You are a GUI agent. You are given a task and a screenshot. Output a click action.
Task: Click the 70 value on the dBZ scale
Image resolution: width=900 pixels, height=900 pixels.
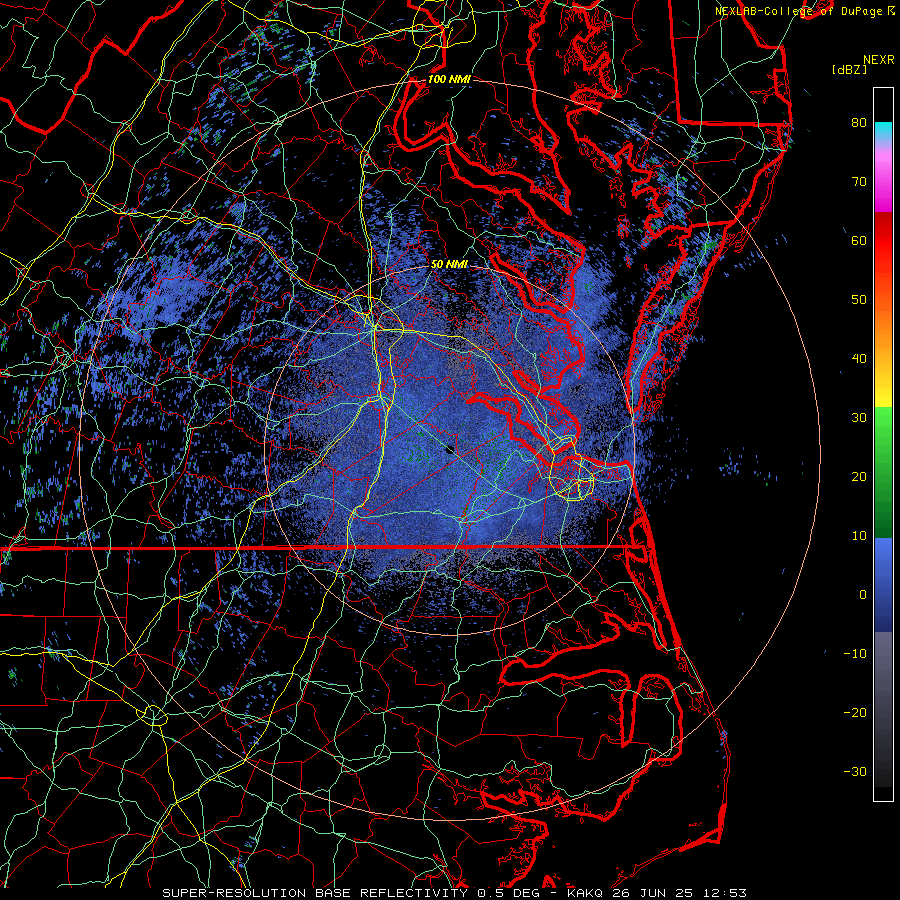(859, 181)
